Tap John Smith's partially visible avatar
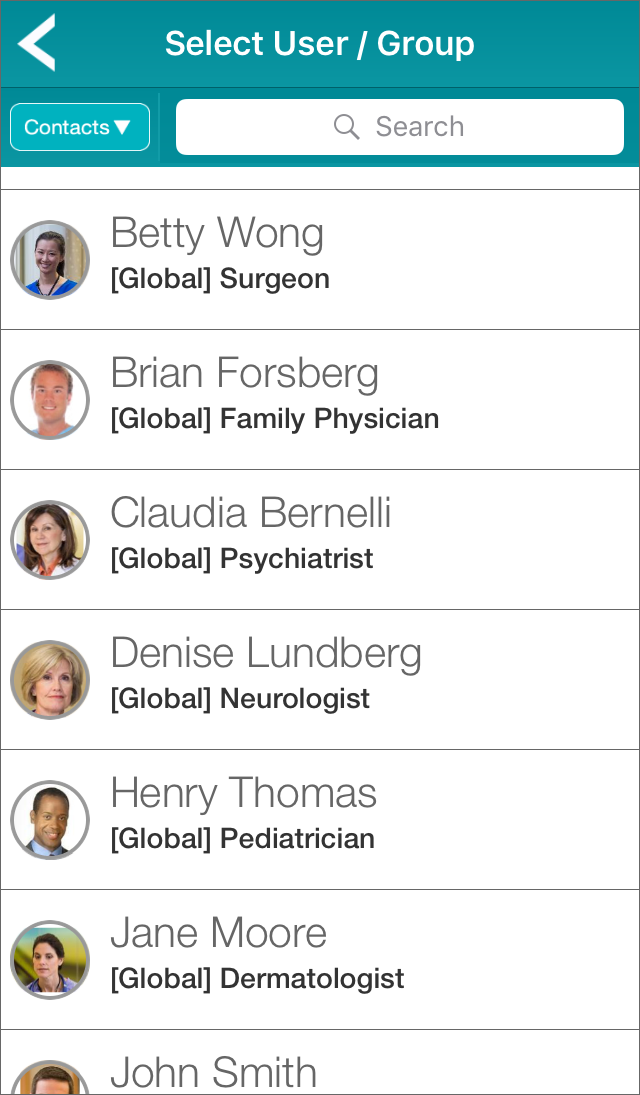 click(50, 1078)
